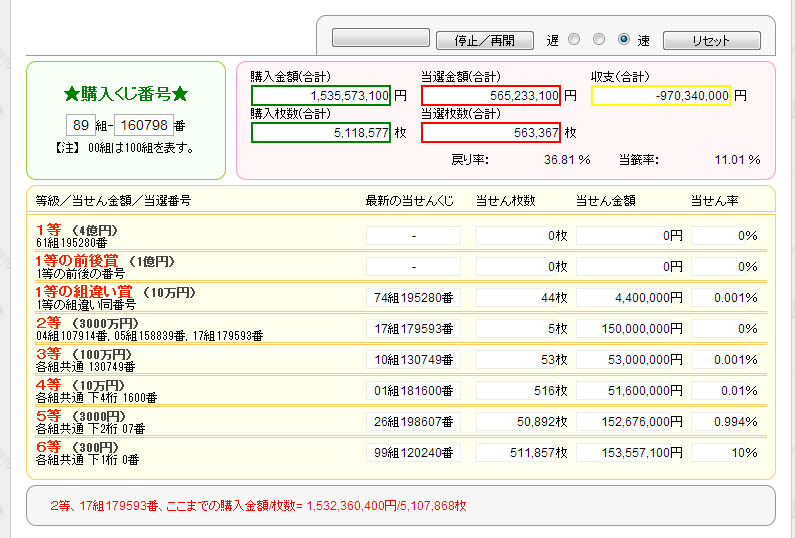Viewport: 795px width, 538px height.
Task: Click the latest winner field 26組198607番
Action: [413, 421]
